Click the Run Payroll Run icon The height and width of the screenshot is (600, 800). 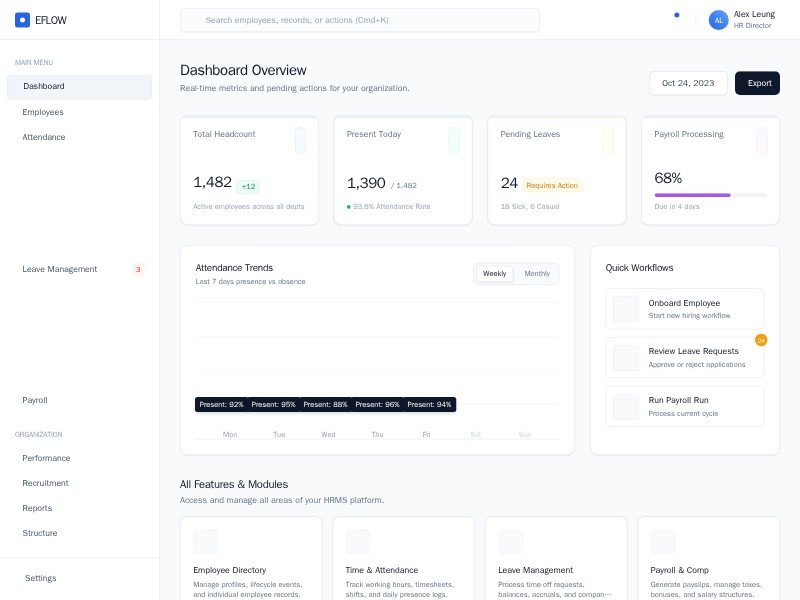tap(626, 406)
